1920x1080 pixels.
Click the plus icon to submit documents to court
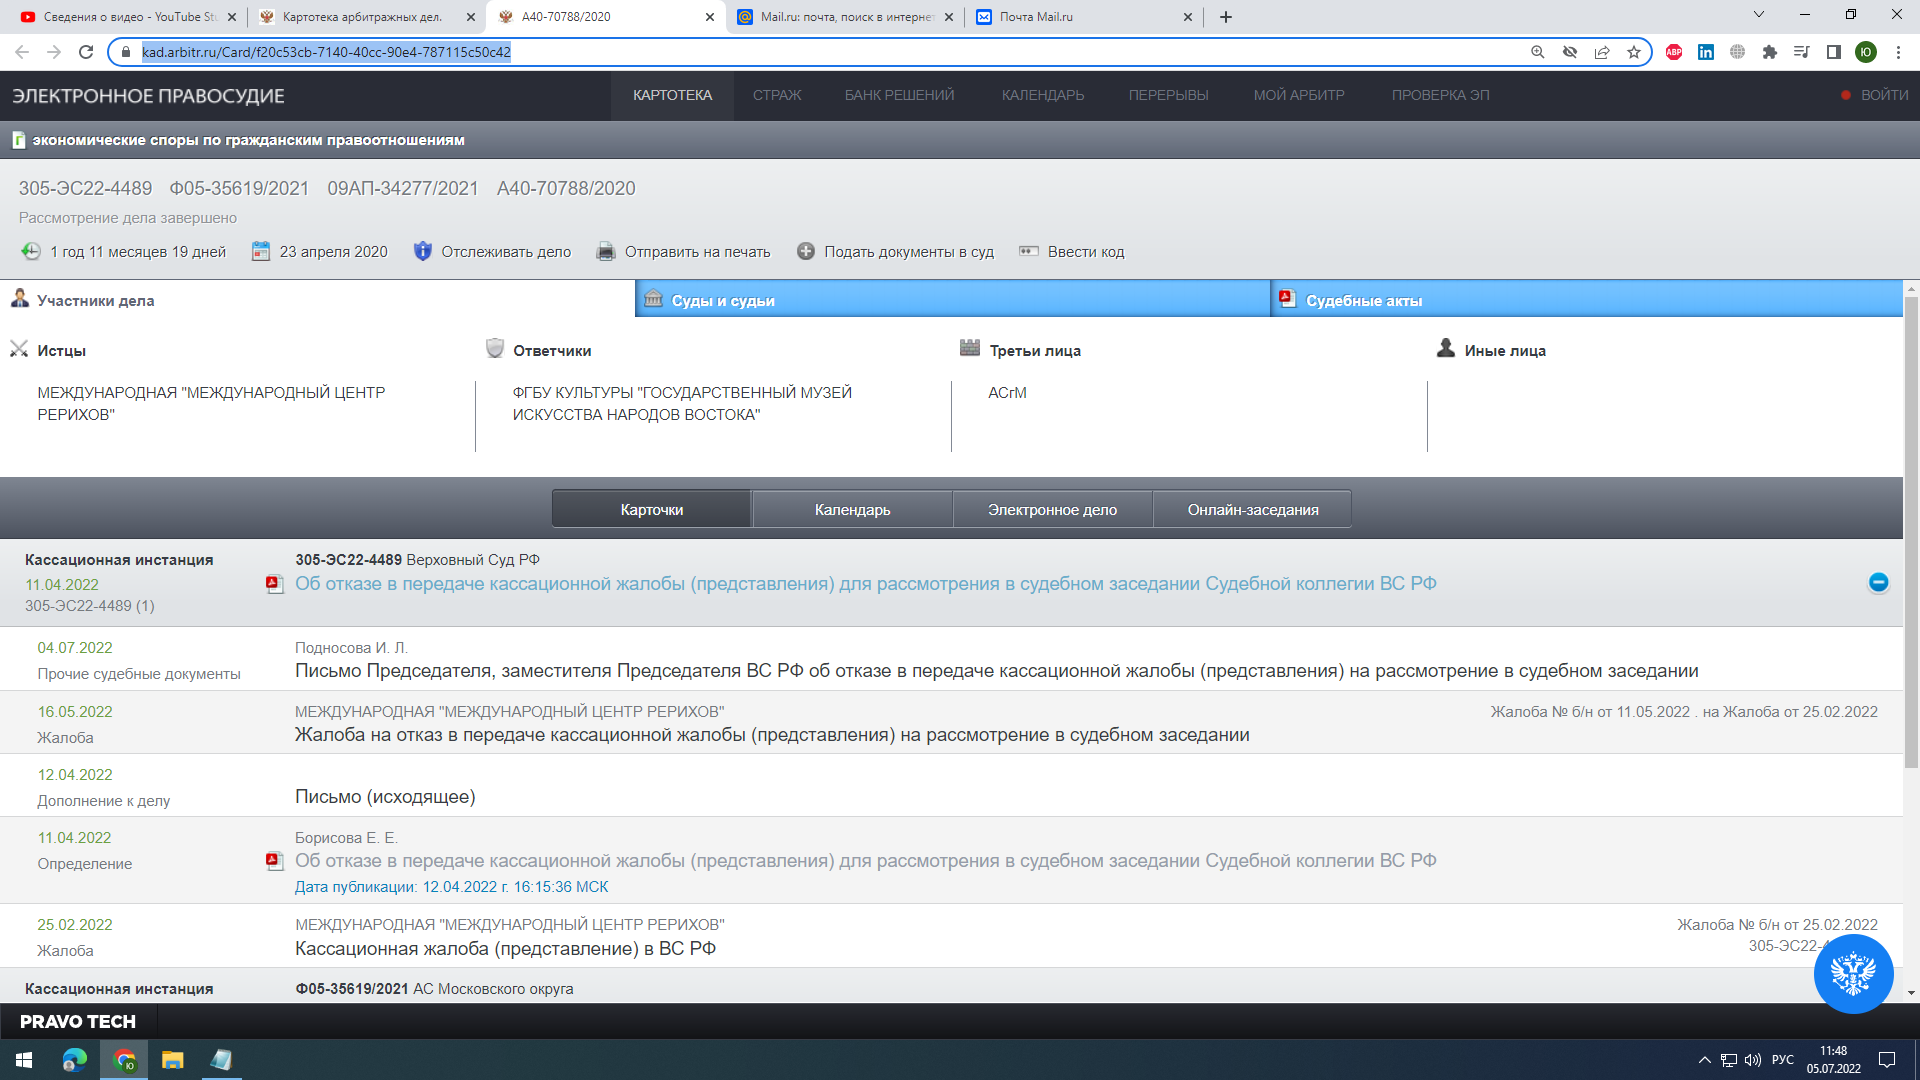coord(805,252)
